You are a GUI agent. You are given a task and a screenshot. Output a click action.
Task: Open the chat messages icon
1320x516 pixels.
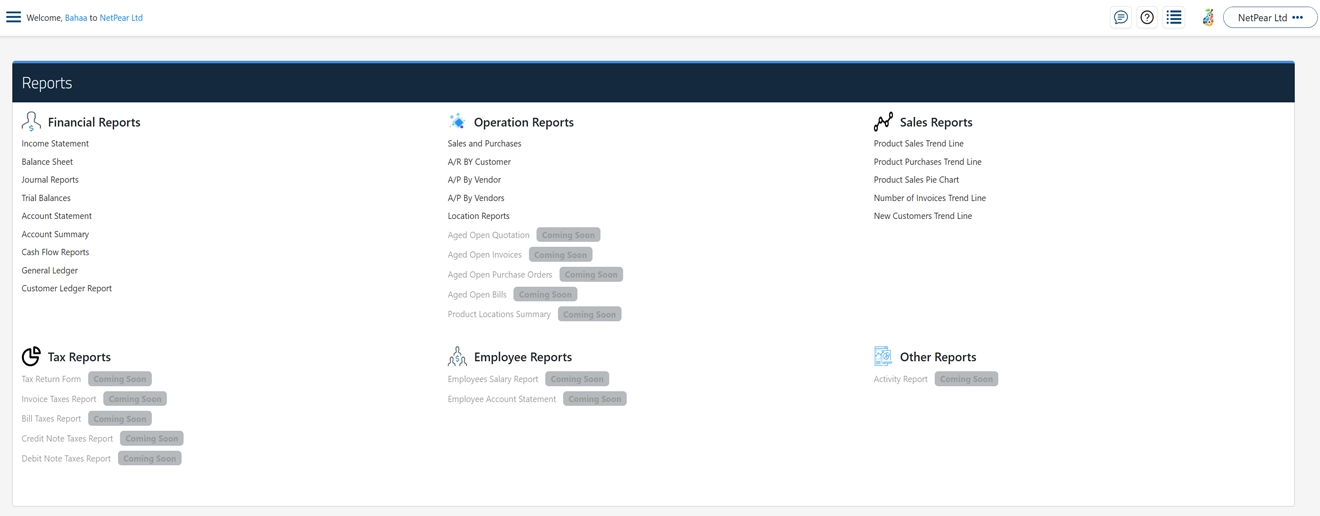point(1120,17)
